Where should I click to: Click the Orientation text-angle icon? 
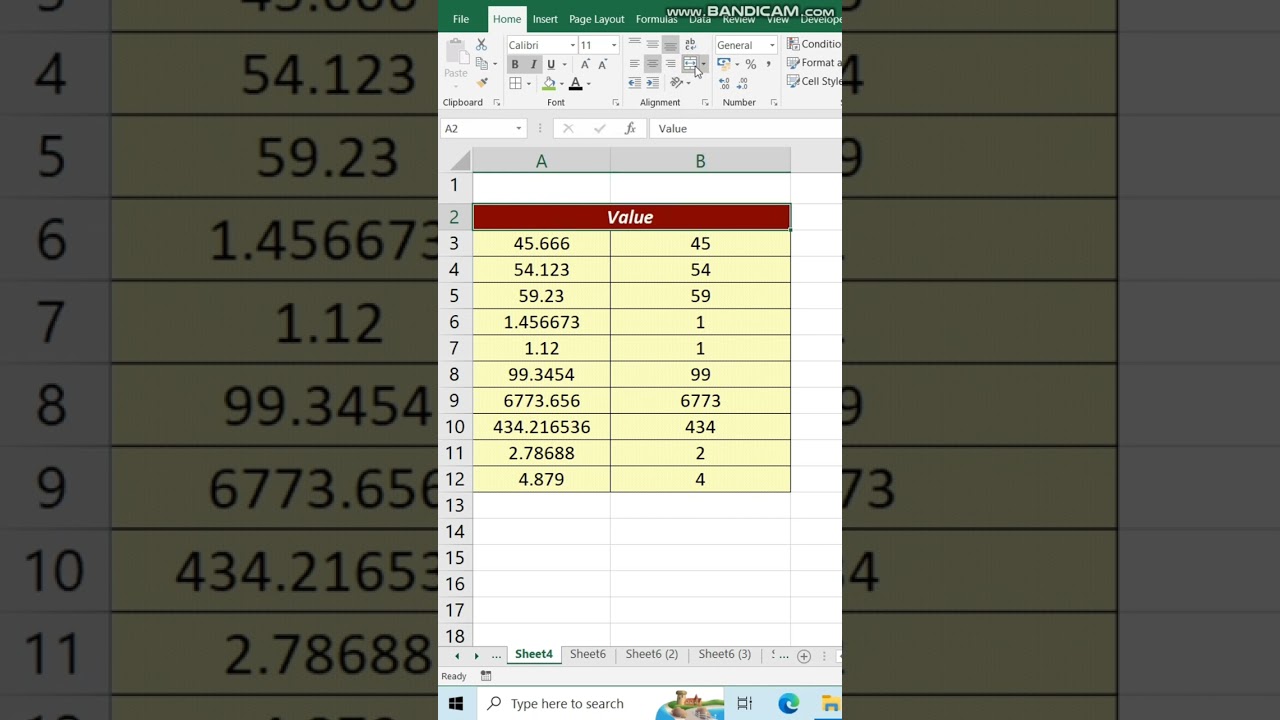[677, 83]
